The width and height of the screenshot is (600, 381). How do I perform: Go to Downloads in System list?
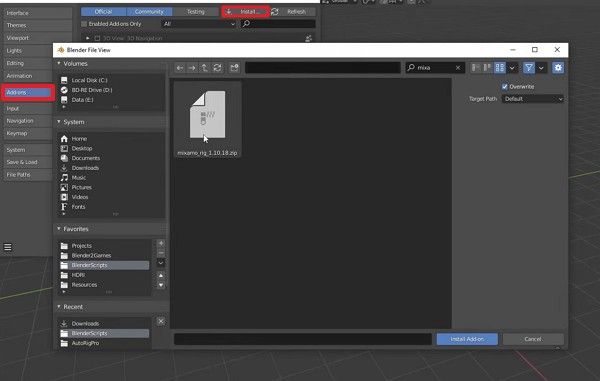click(85, 168)
